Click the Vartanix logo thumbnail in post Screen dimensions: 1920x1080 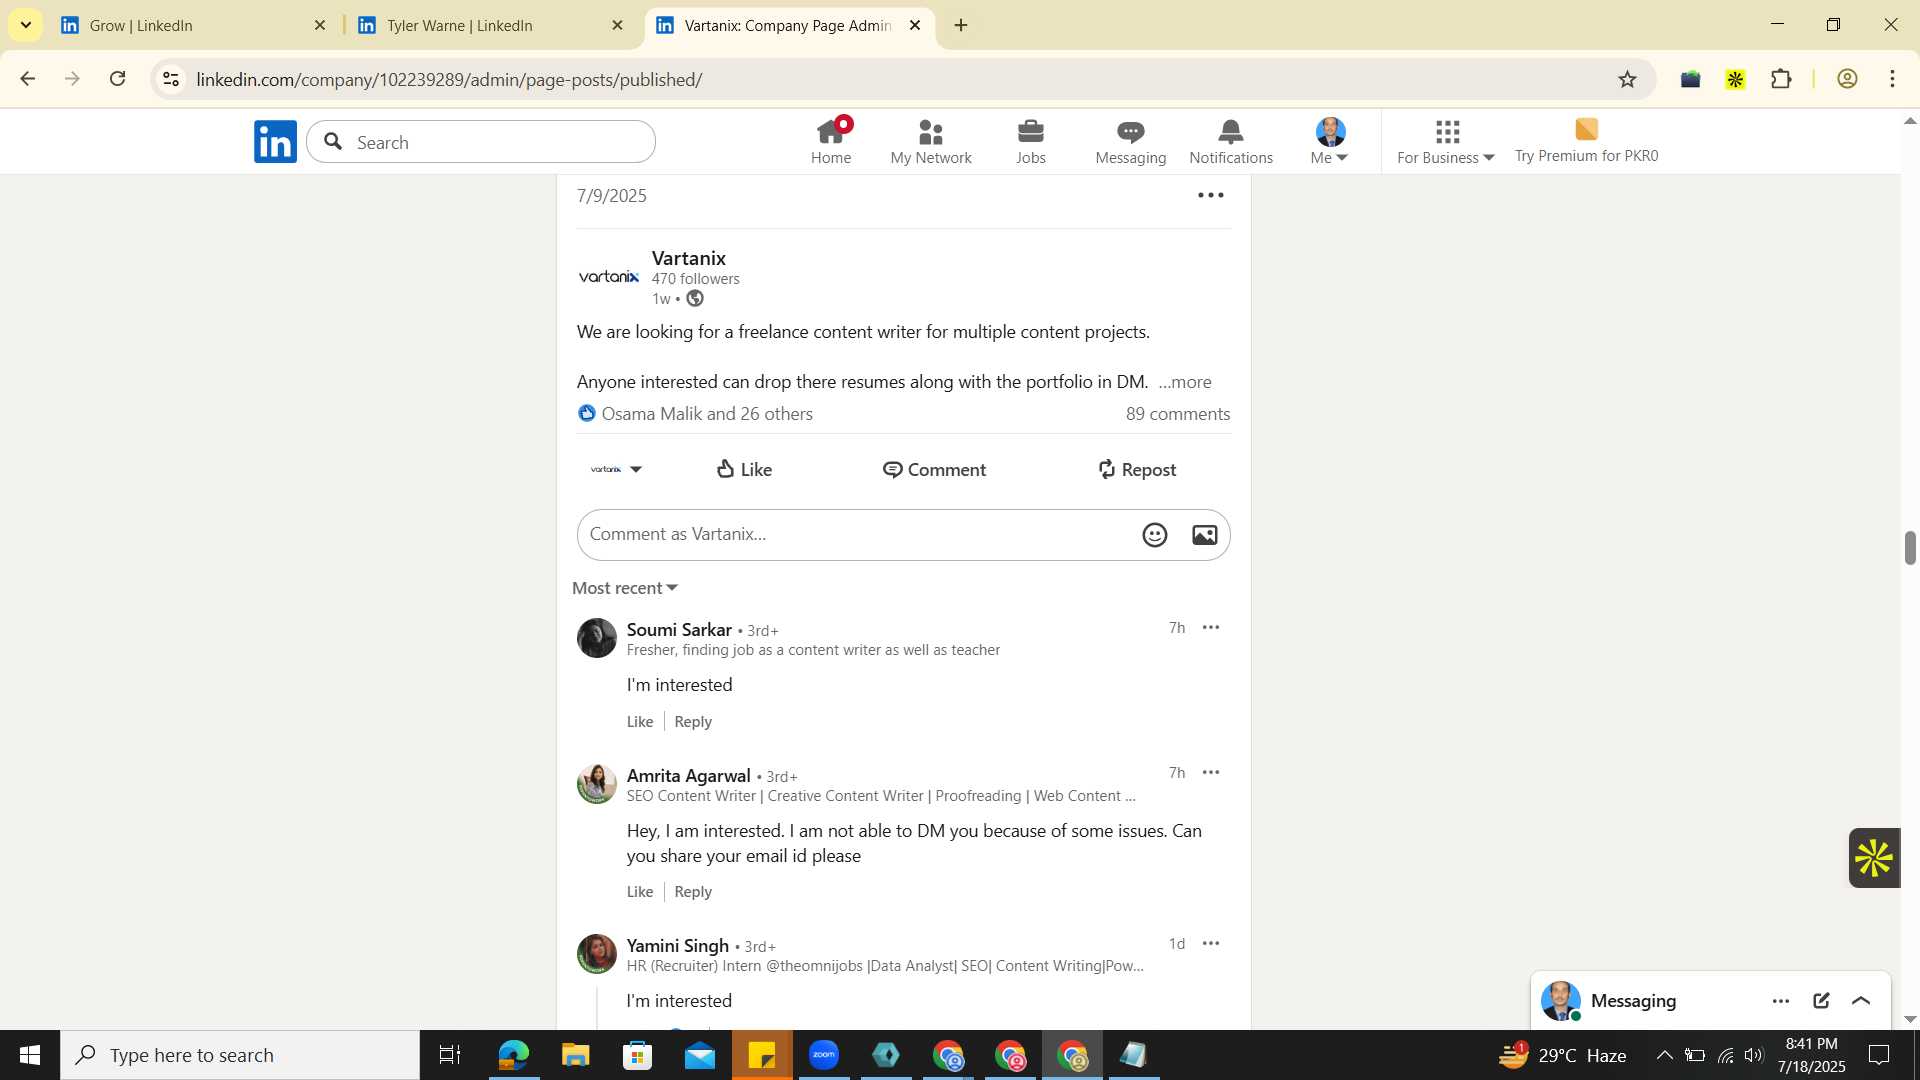(x=608, y=276)
